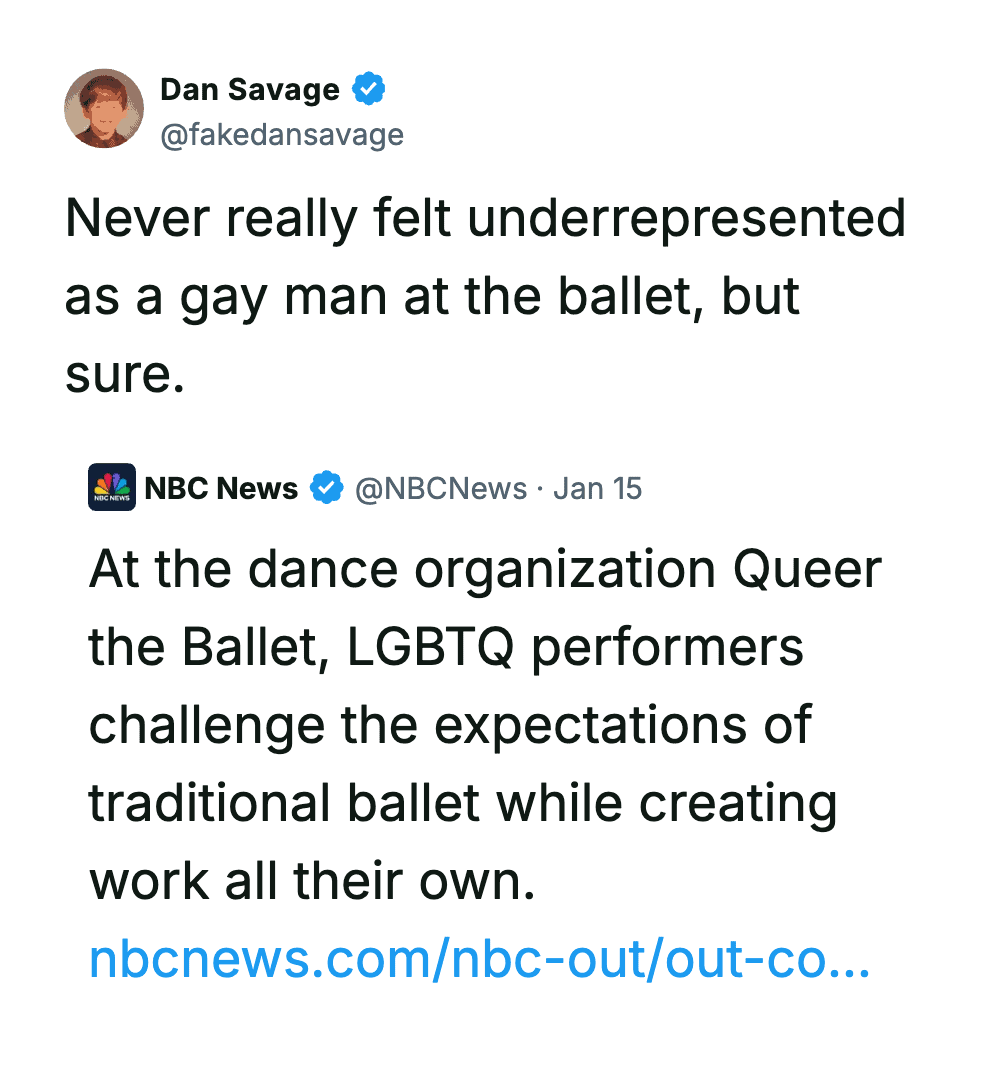Open Dan Savage's profile avatar

pyautogui.click(x=105, y=109)
